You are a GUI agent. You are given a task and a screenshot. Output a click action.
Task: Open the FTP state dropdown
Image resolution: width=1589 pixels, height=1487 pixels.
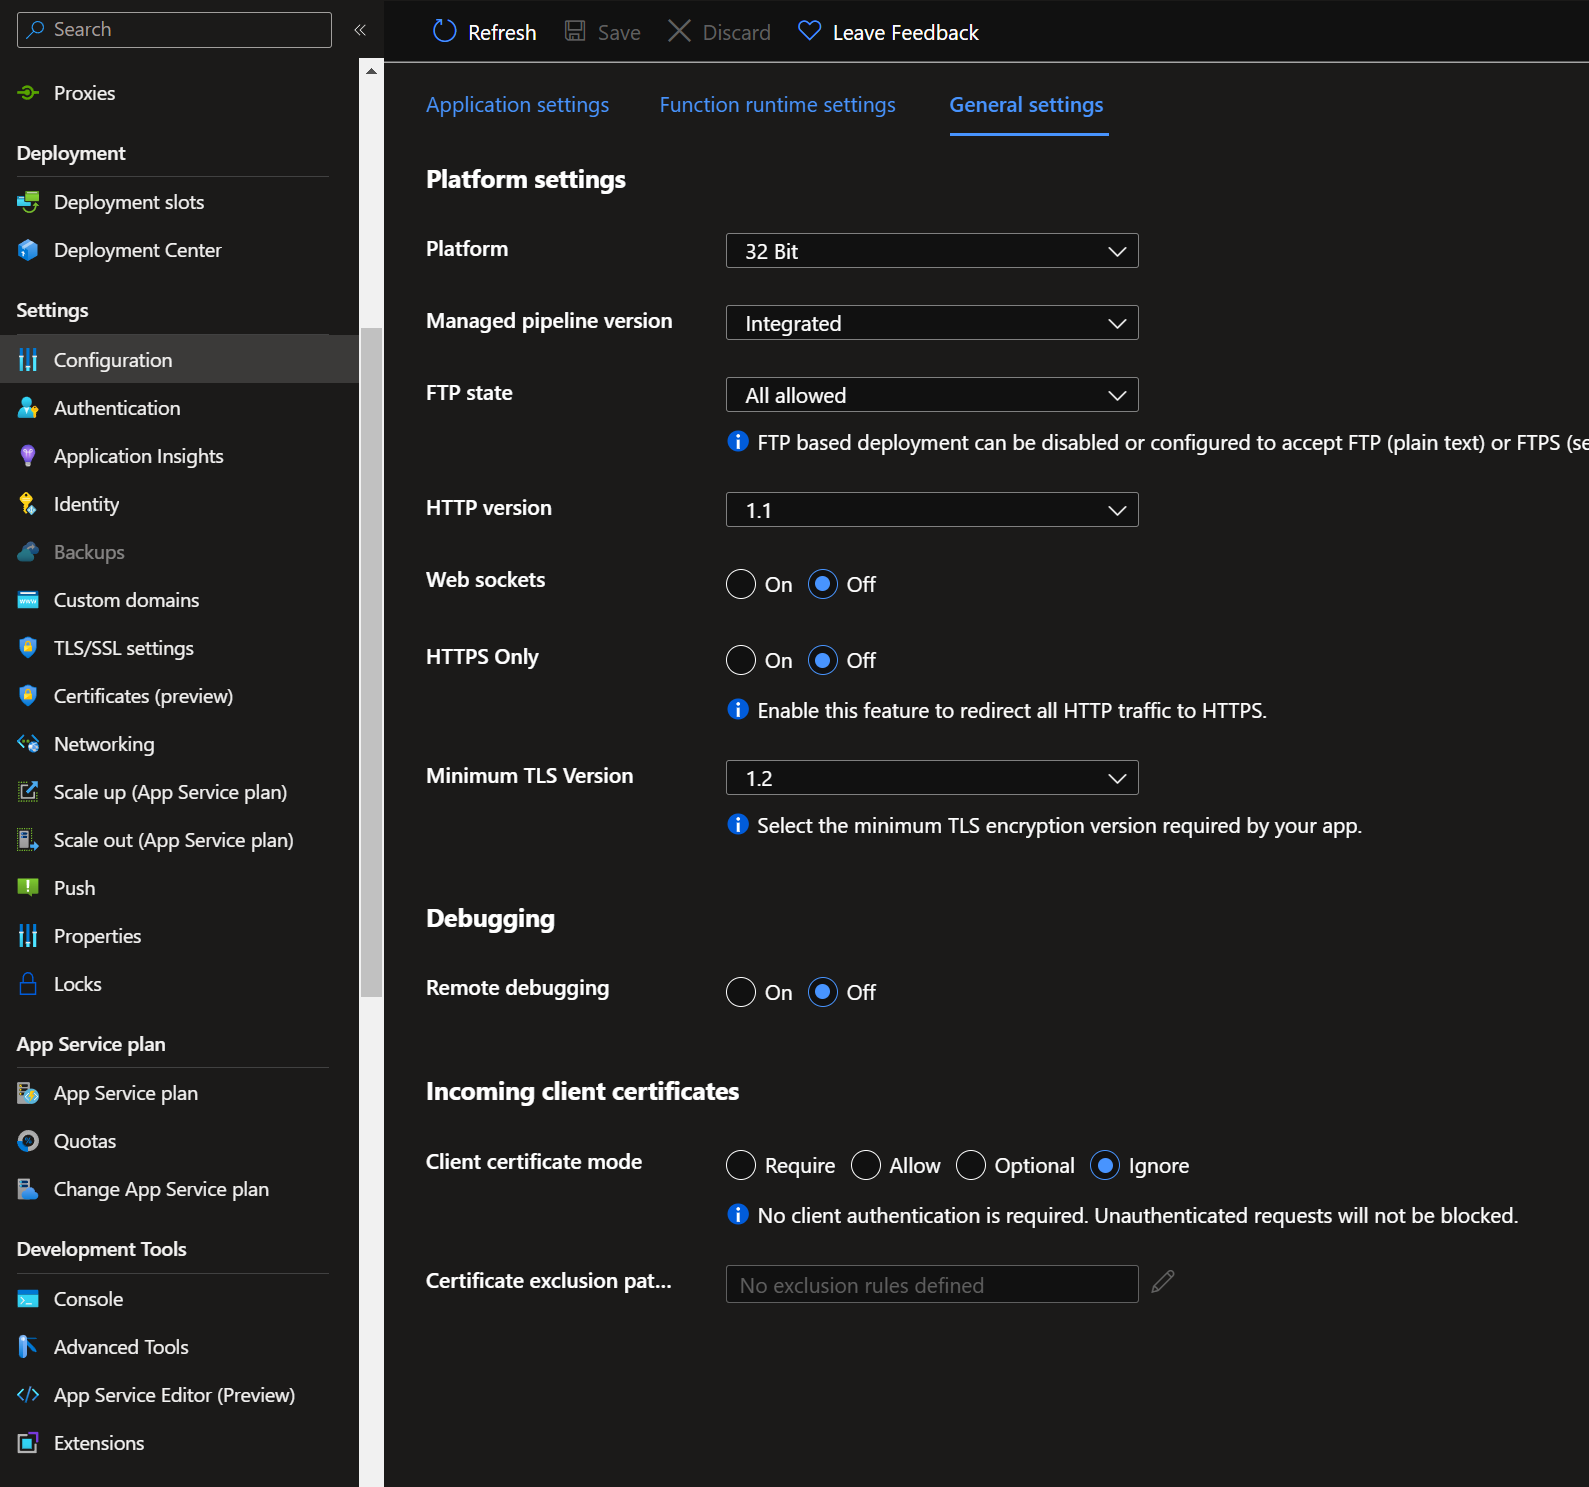point(932,395)
